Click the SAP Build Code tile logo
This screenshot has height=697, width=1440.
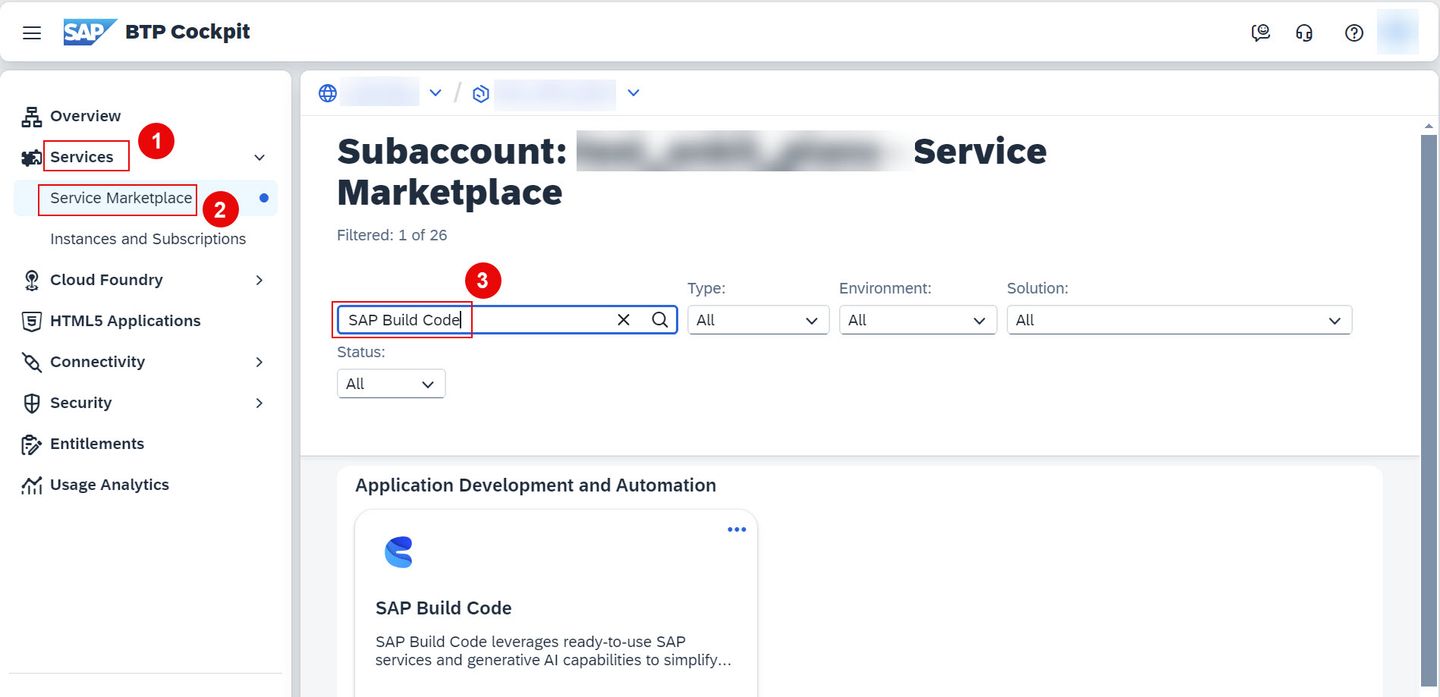398,552
